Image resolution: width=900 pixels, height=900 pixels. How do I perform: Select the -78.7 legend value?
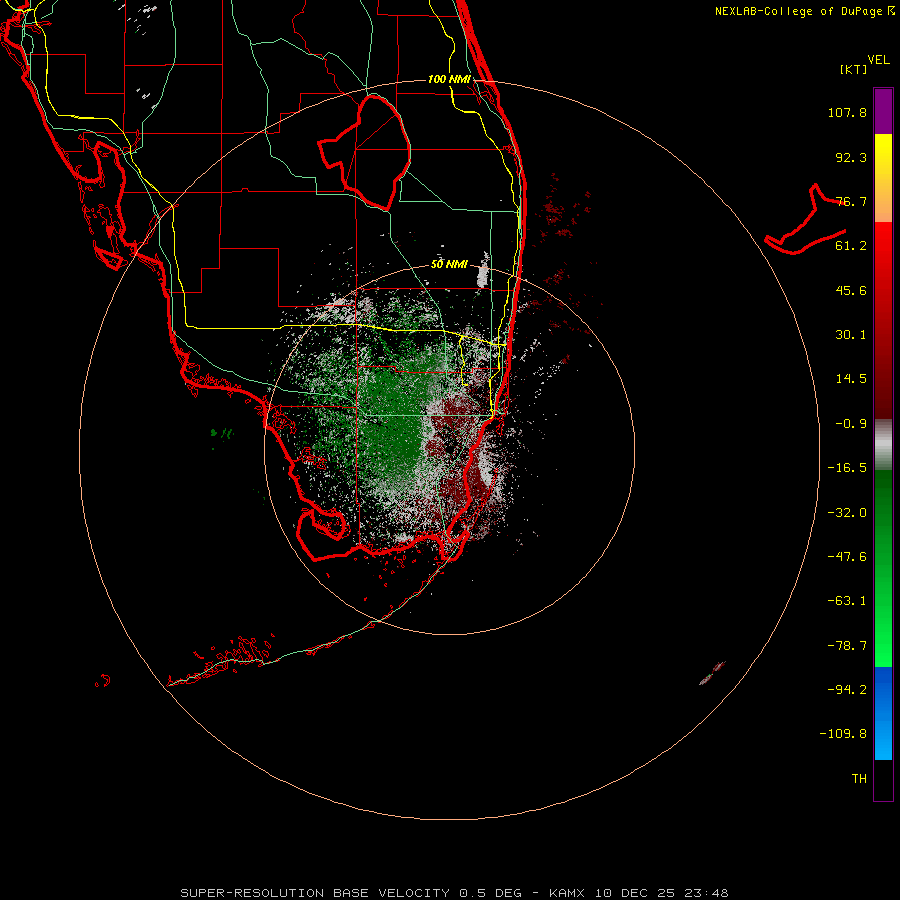pos(847,646)
